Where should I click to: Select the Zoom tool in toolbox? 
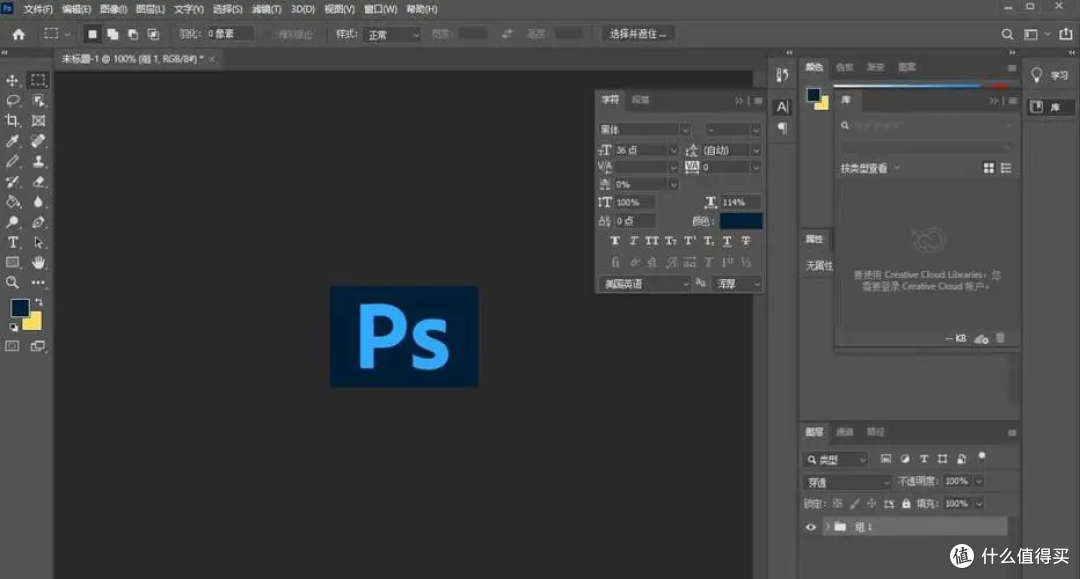click(12, 282)
